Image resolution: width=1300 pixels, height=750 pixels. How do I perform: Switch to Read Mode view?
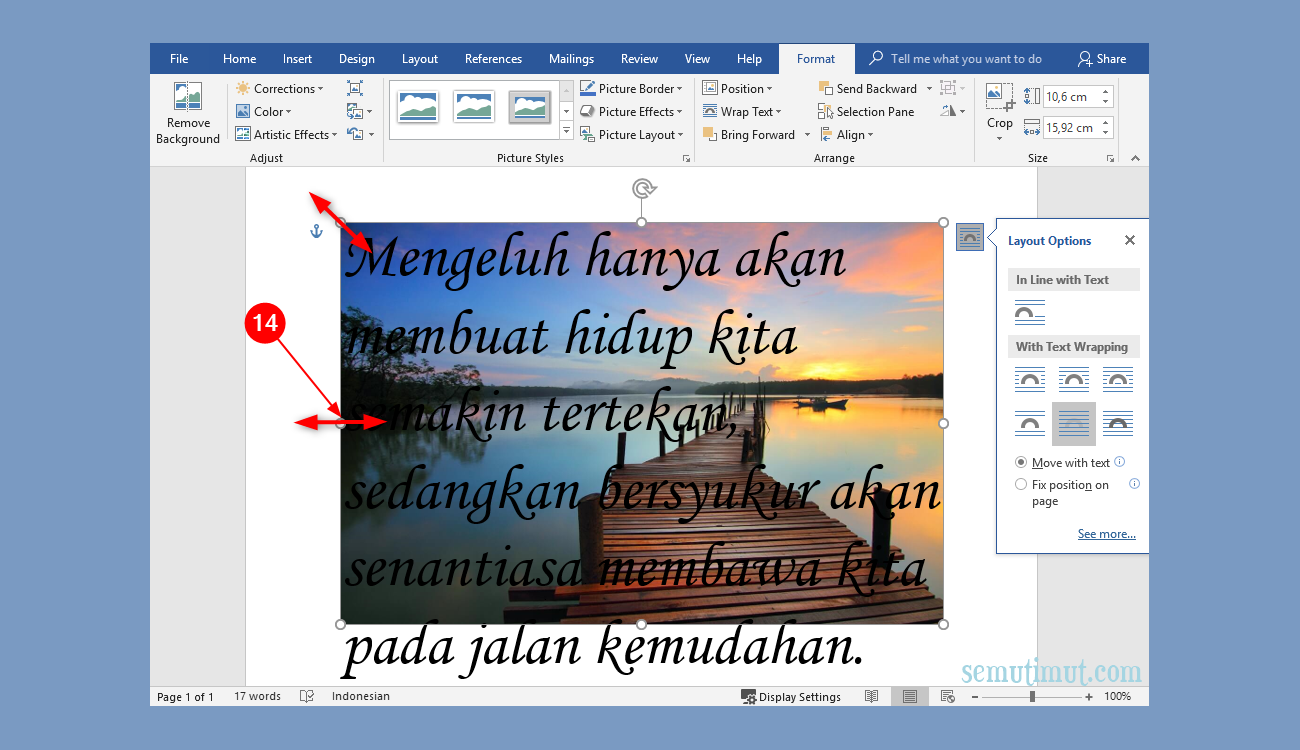coord(871,696)
